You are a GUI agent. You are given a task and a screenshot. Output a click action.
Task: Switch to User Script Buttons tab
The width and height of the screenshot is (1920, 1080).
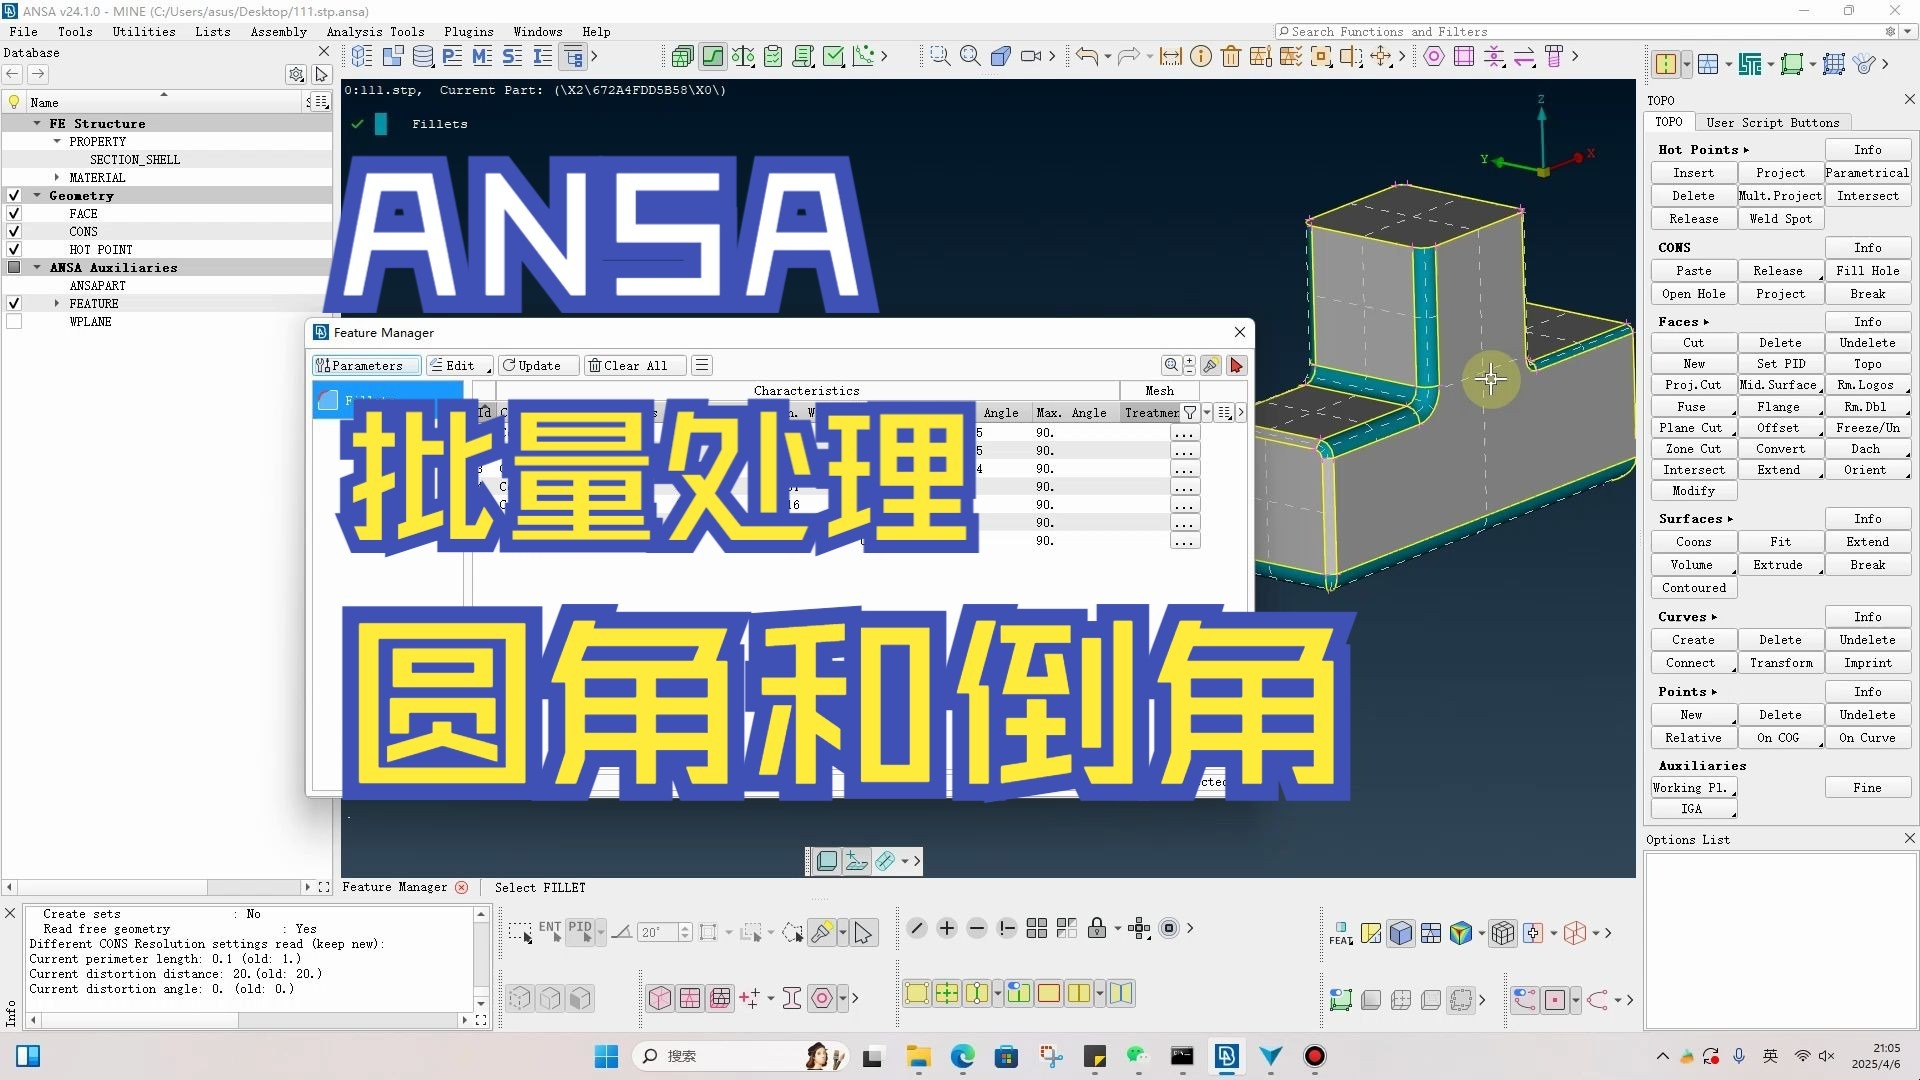tap(1772, 123)
